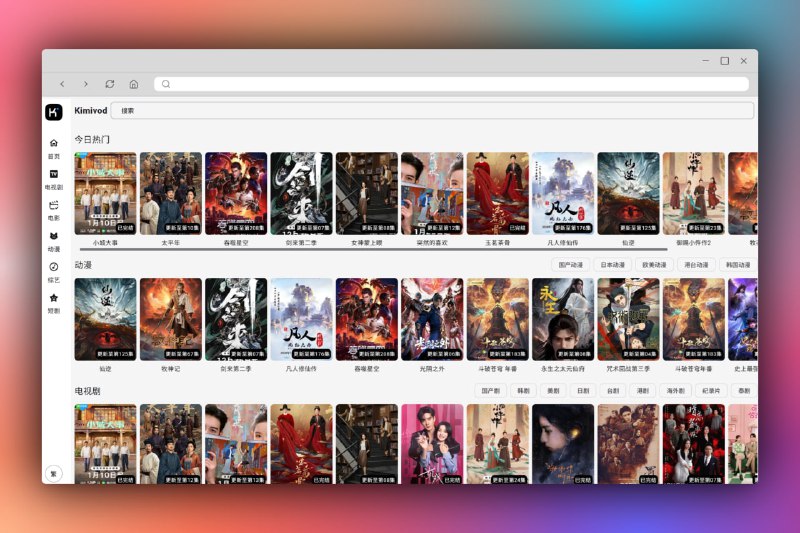Viewport: 800px width, 533px height.
Task: Open 剑来第二季 poster in 动漫 row
Action: (x=236, y=319)
